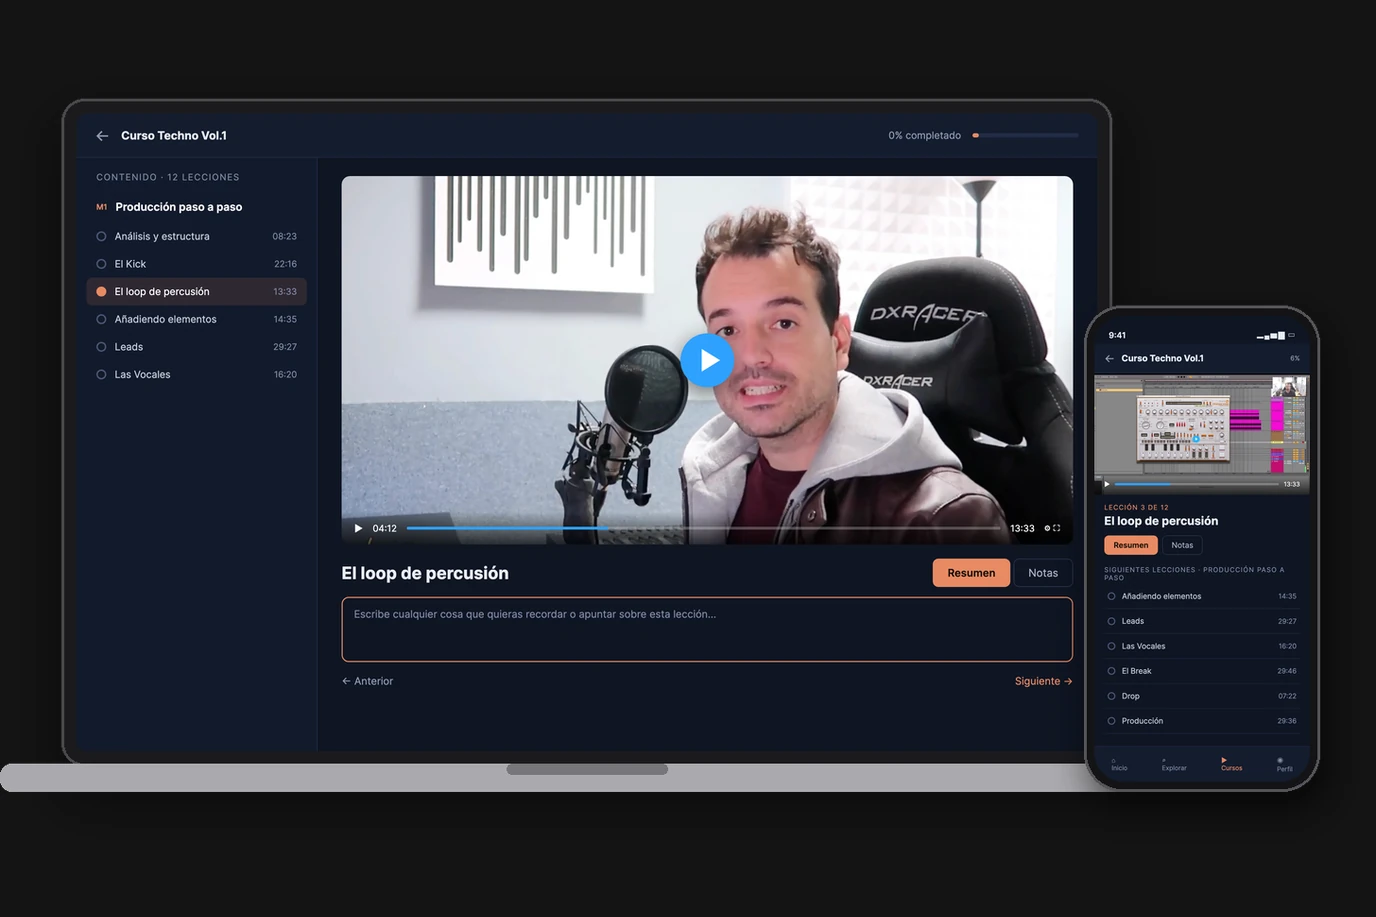Screen dimensions: 1376x917
Task: Mark Las Vocales circle in laptop sidebar
Action: click(x=101, y=375)
